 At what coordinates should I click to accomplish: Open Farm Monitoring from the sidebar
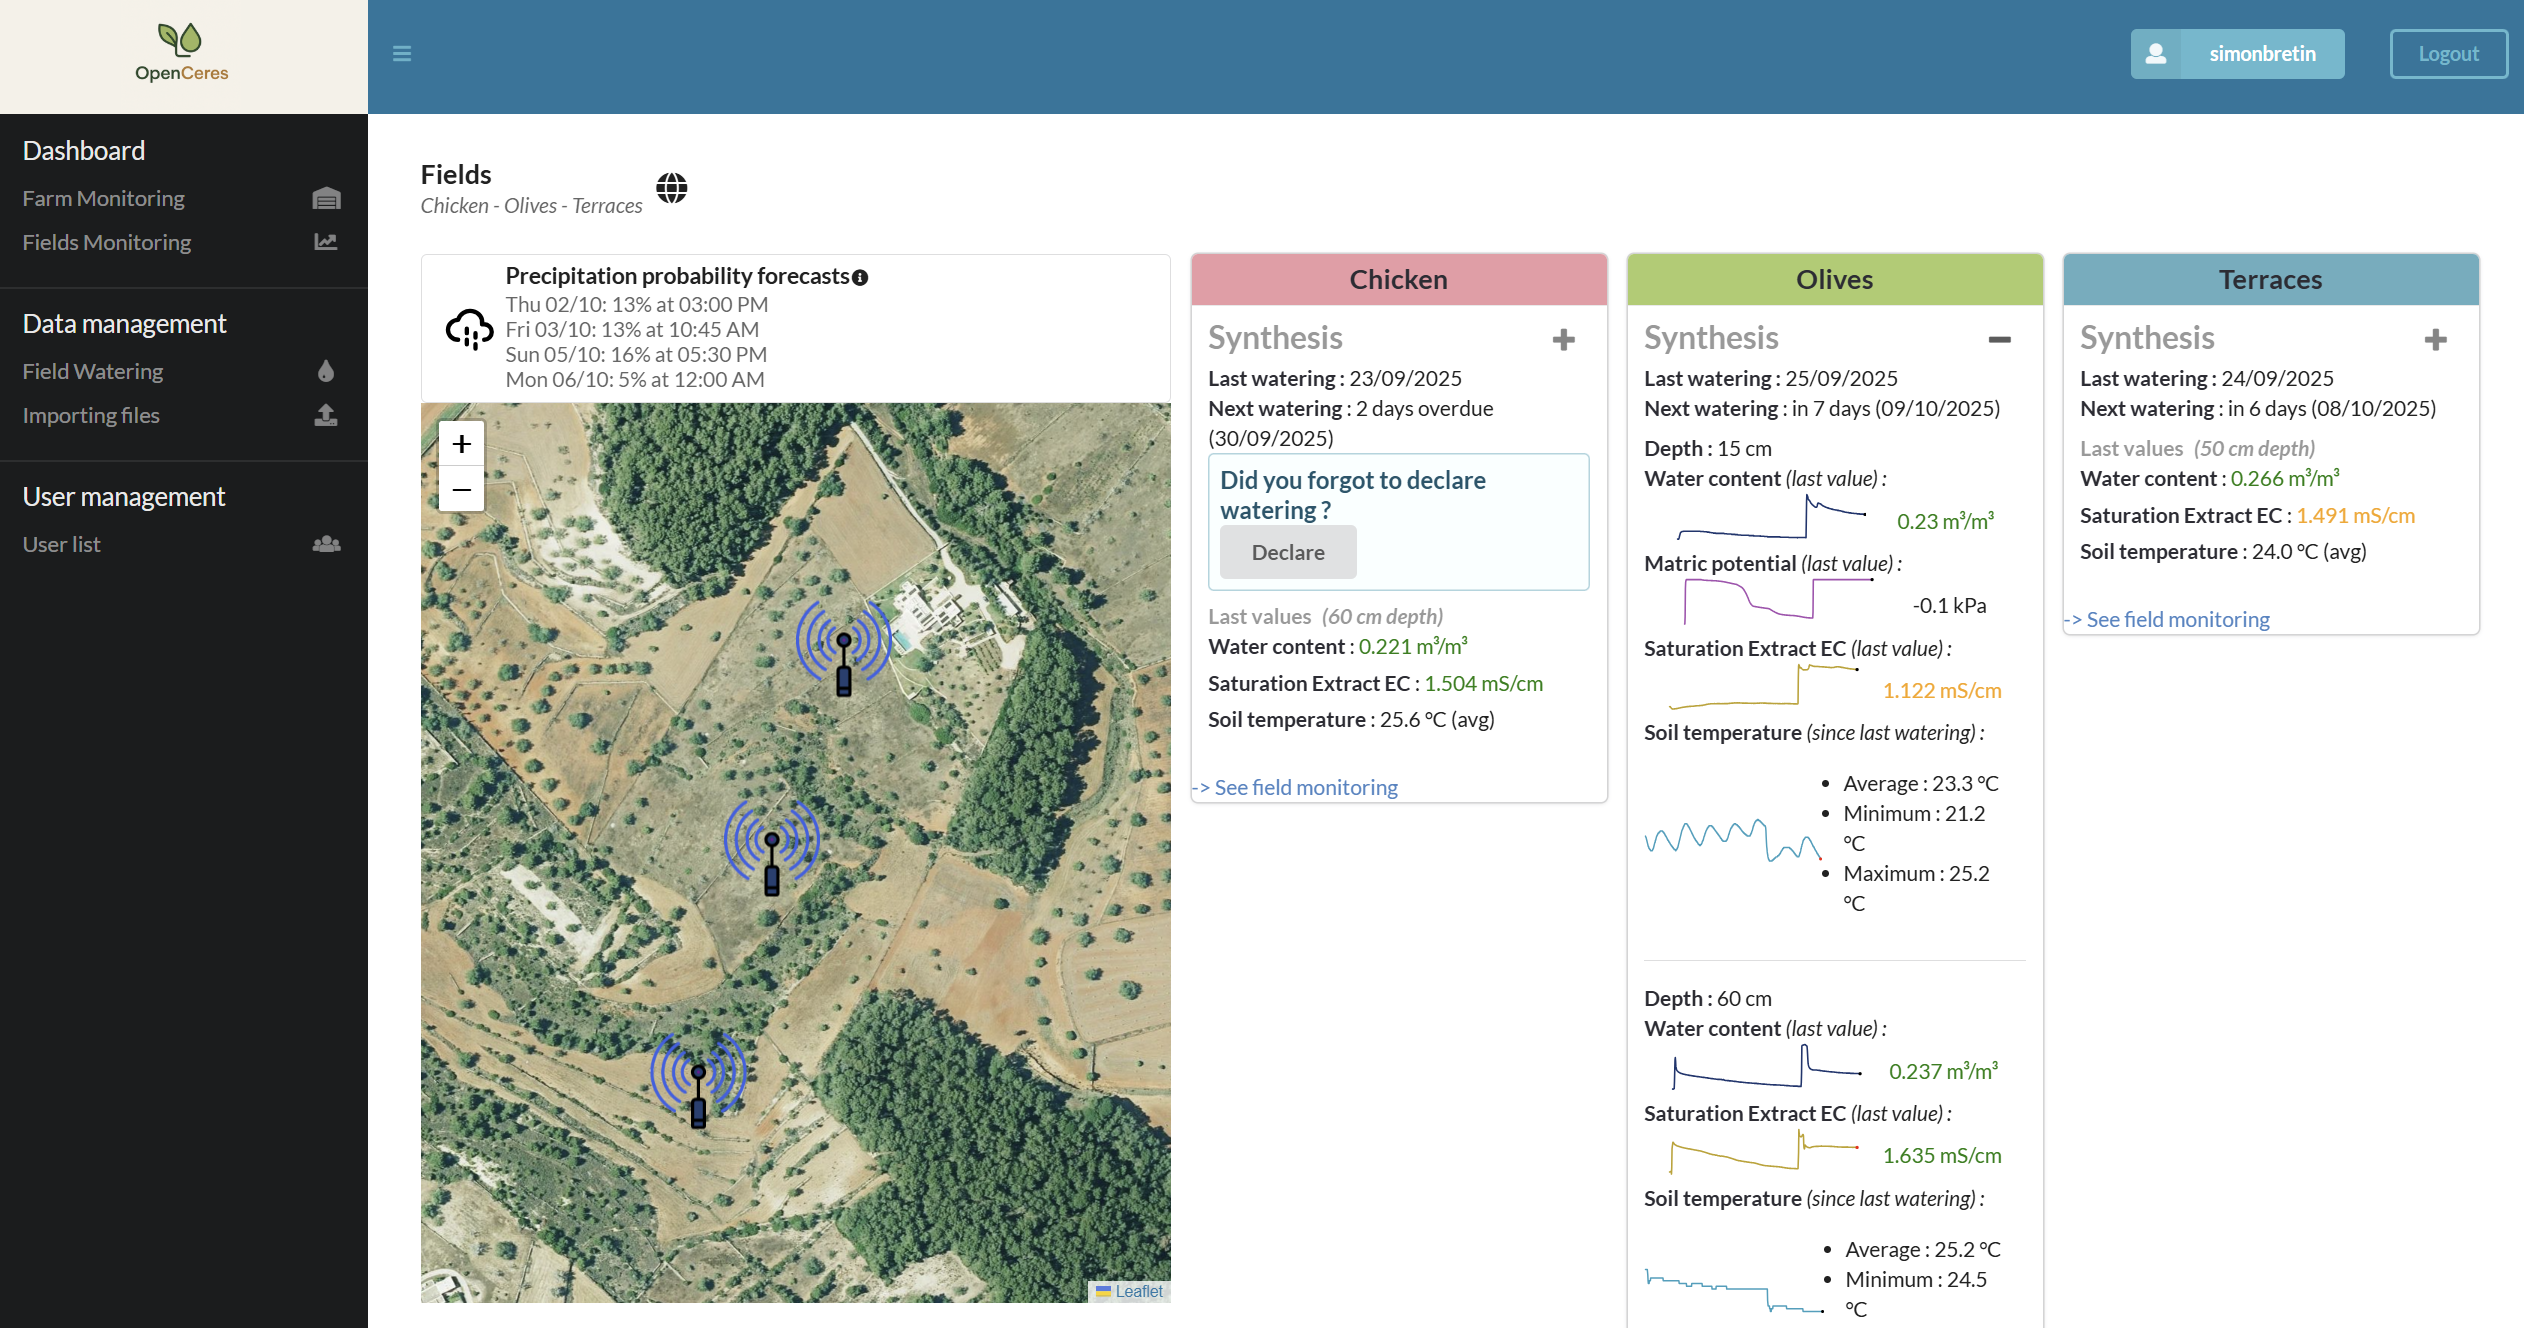coord(103,197)
